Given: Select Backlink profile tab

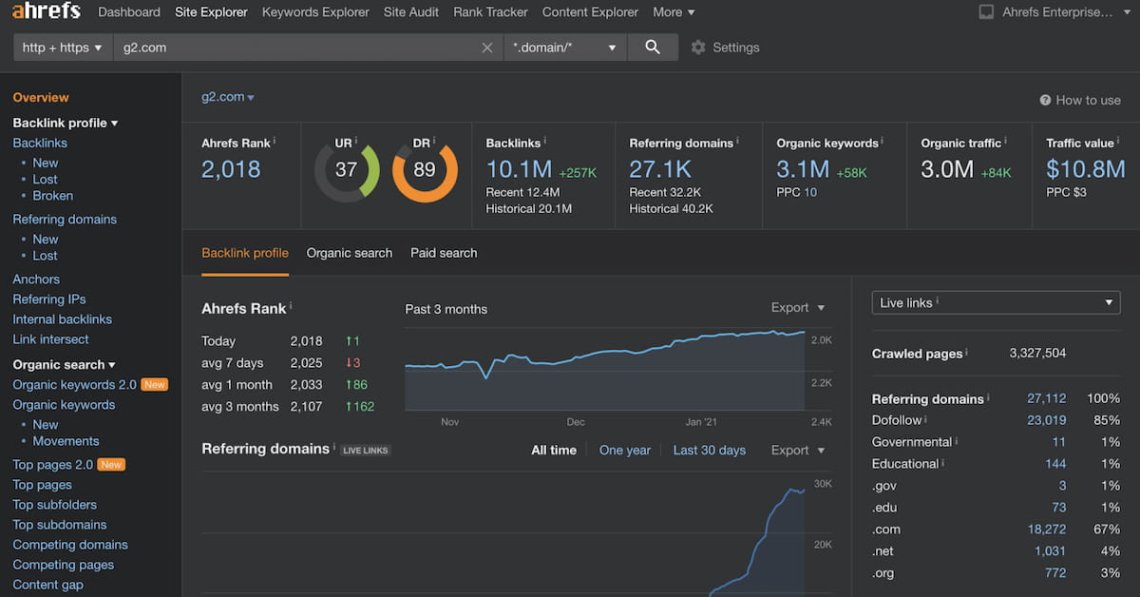Looking at the screenshot, I should [245, 253].
